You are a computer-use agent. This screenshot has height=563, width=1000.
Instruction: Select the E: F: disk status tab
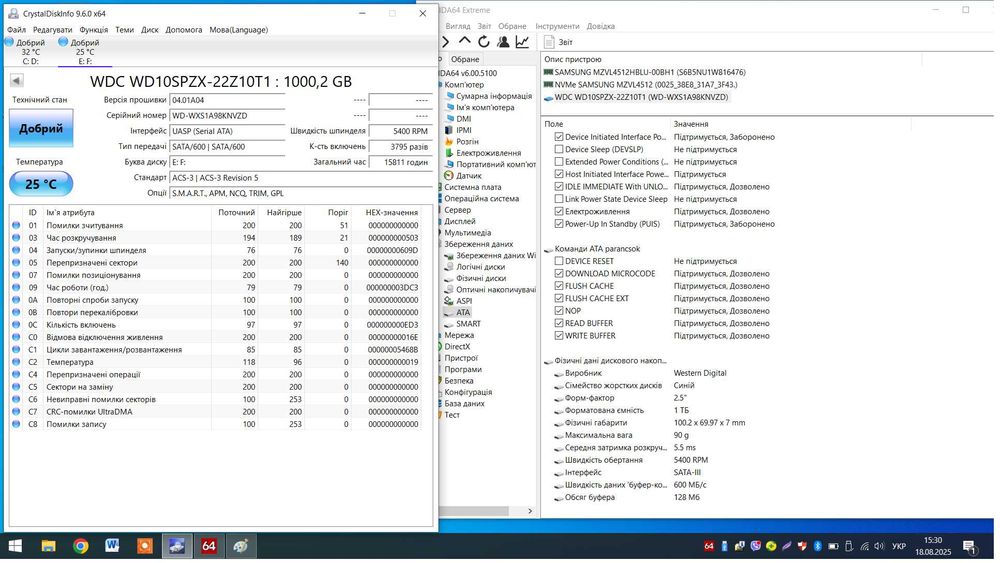click(x=85, y=52)
